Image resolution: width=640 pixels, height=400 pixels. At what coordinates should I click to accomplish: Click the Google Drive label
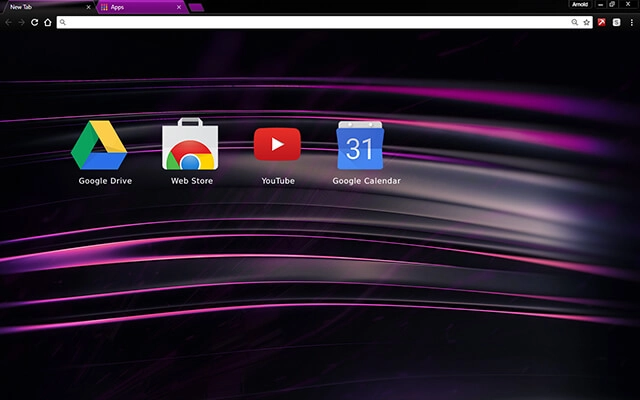[x=105, y=181]
